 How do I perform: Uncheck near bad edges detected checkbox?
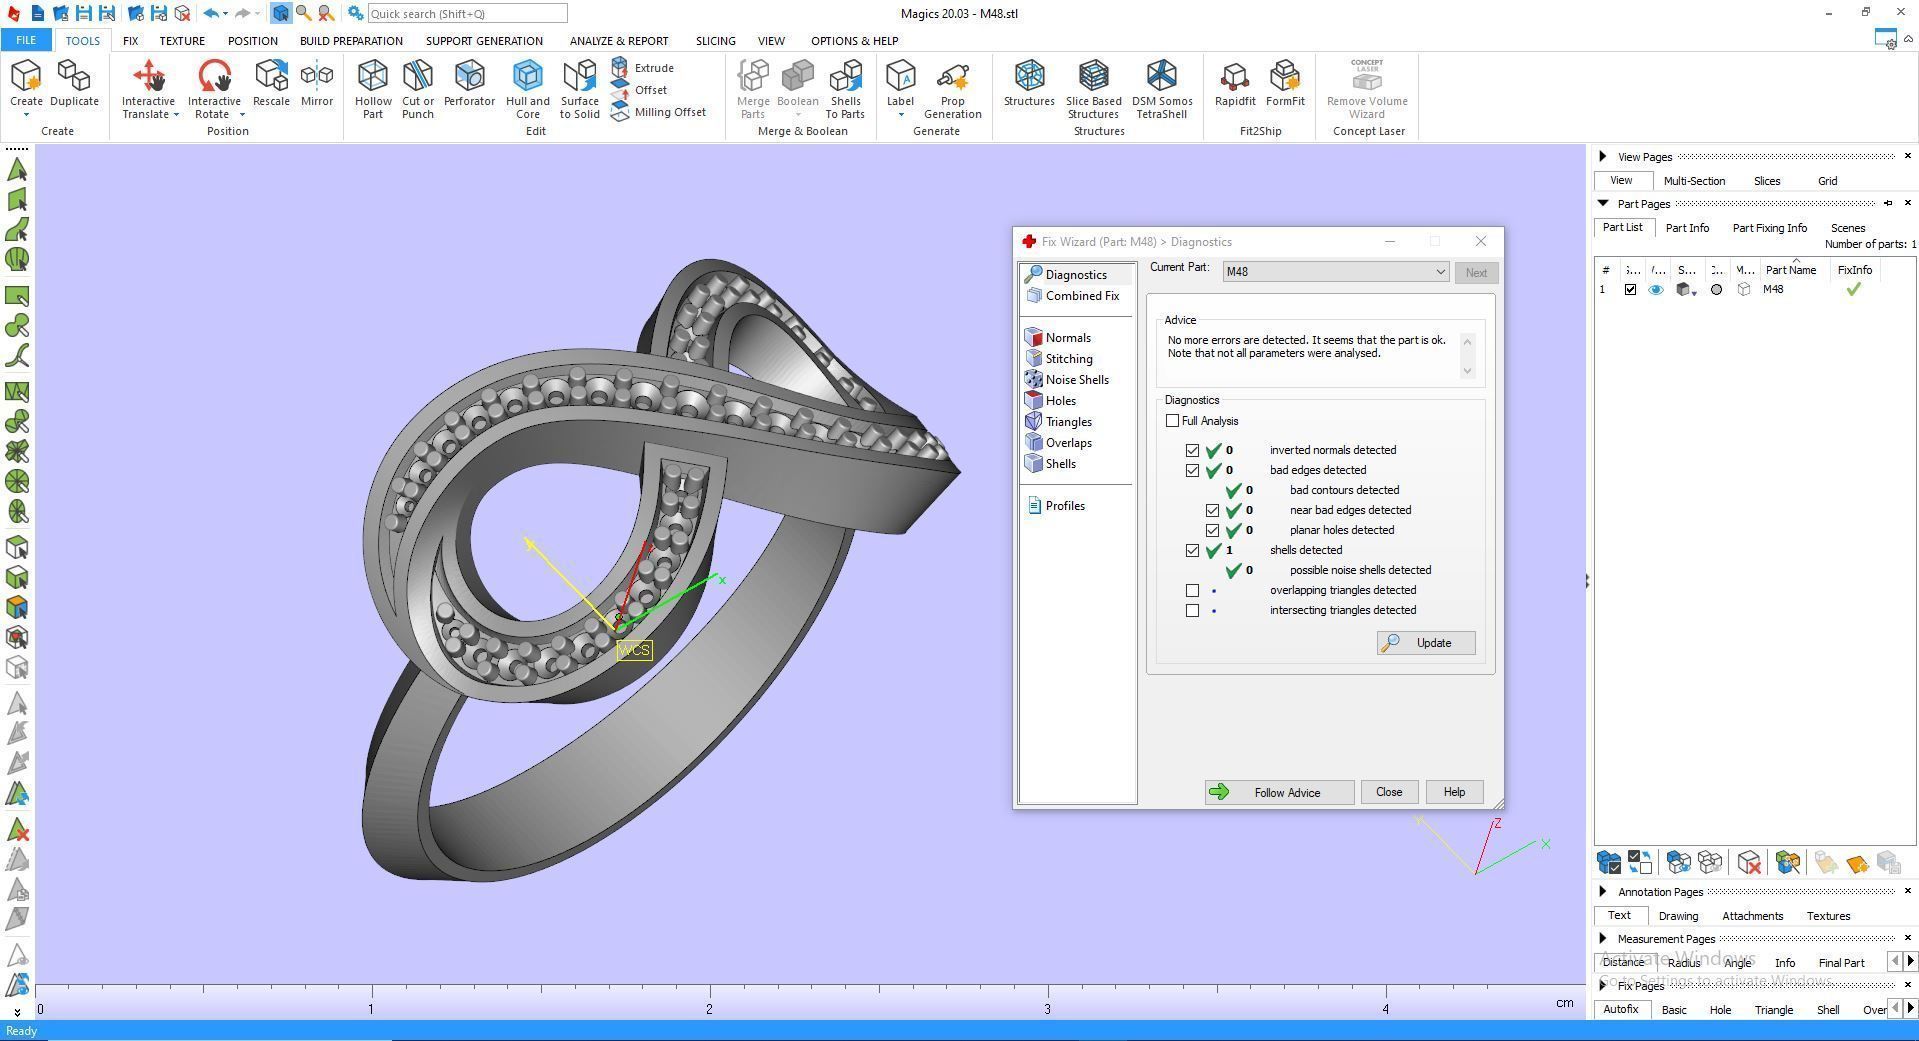tap(1212, 511)
